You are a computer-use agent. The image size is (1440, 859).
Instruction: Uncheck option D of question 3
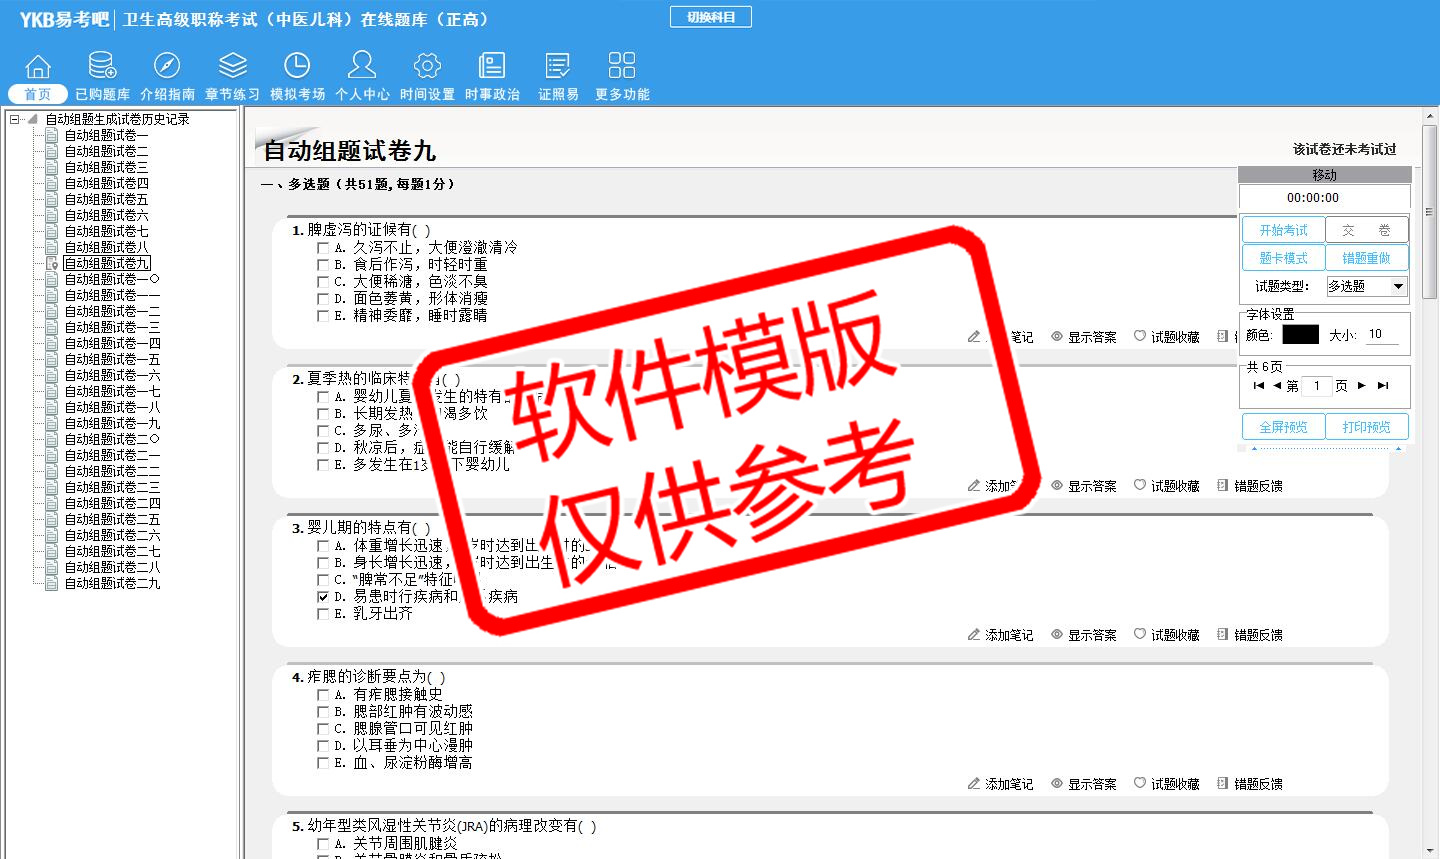[323, 597]
